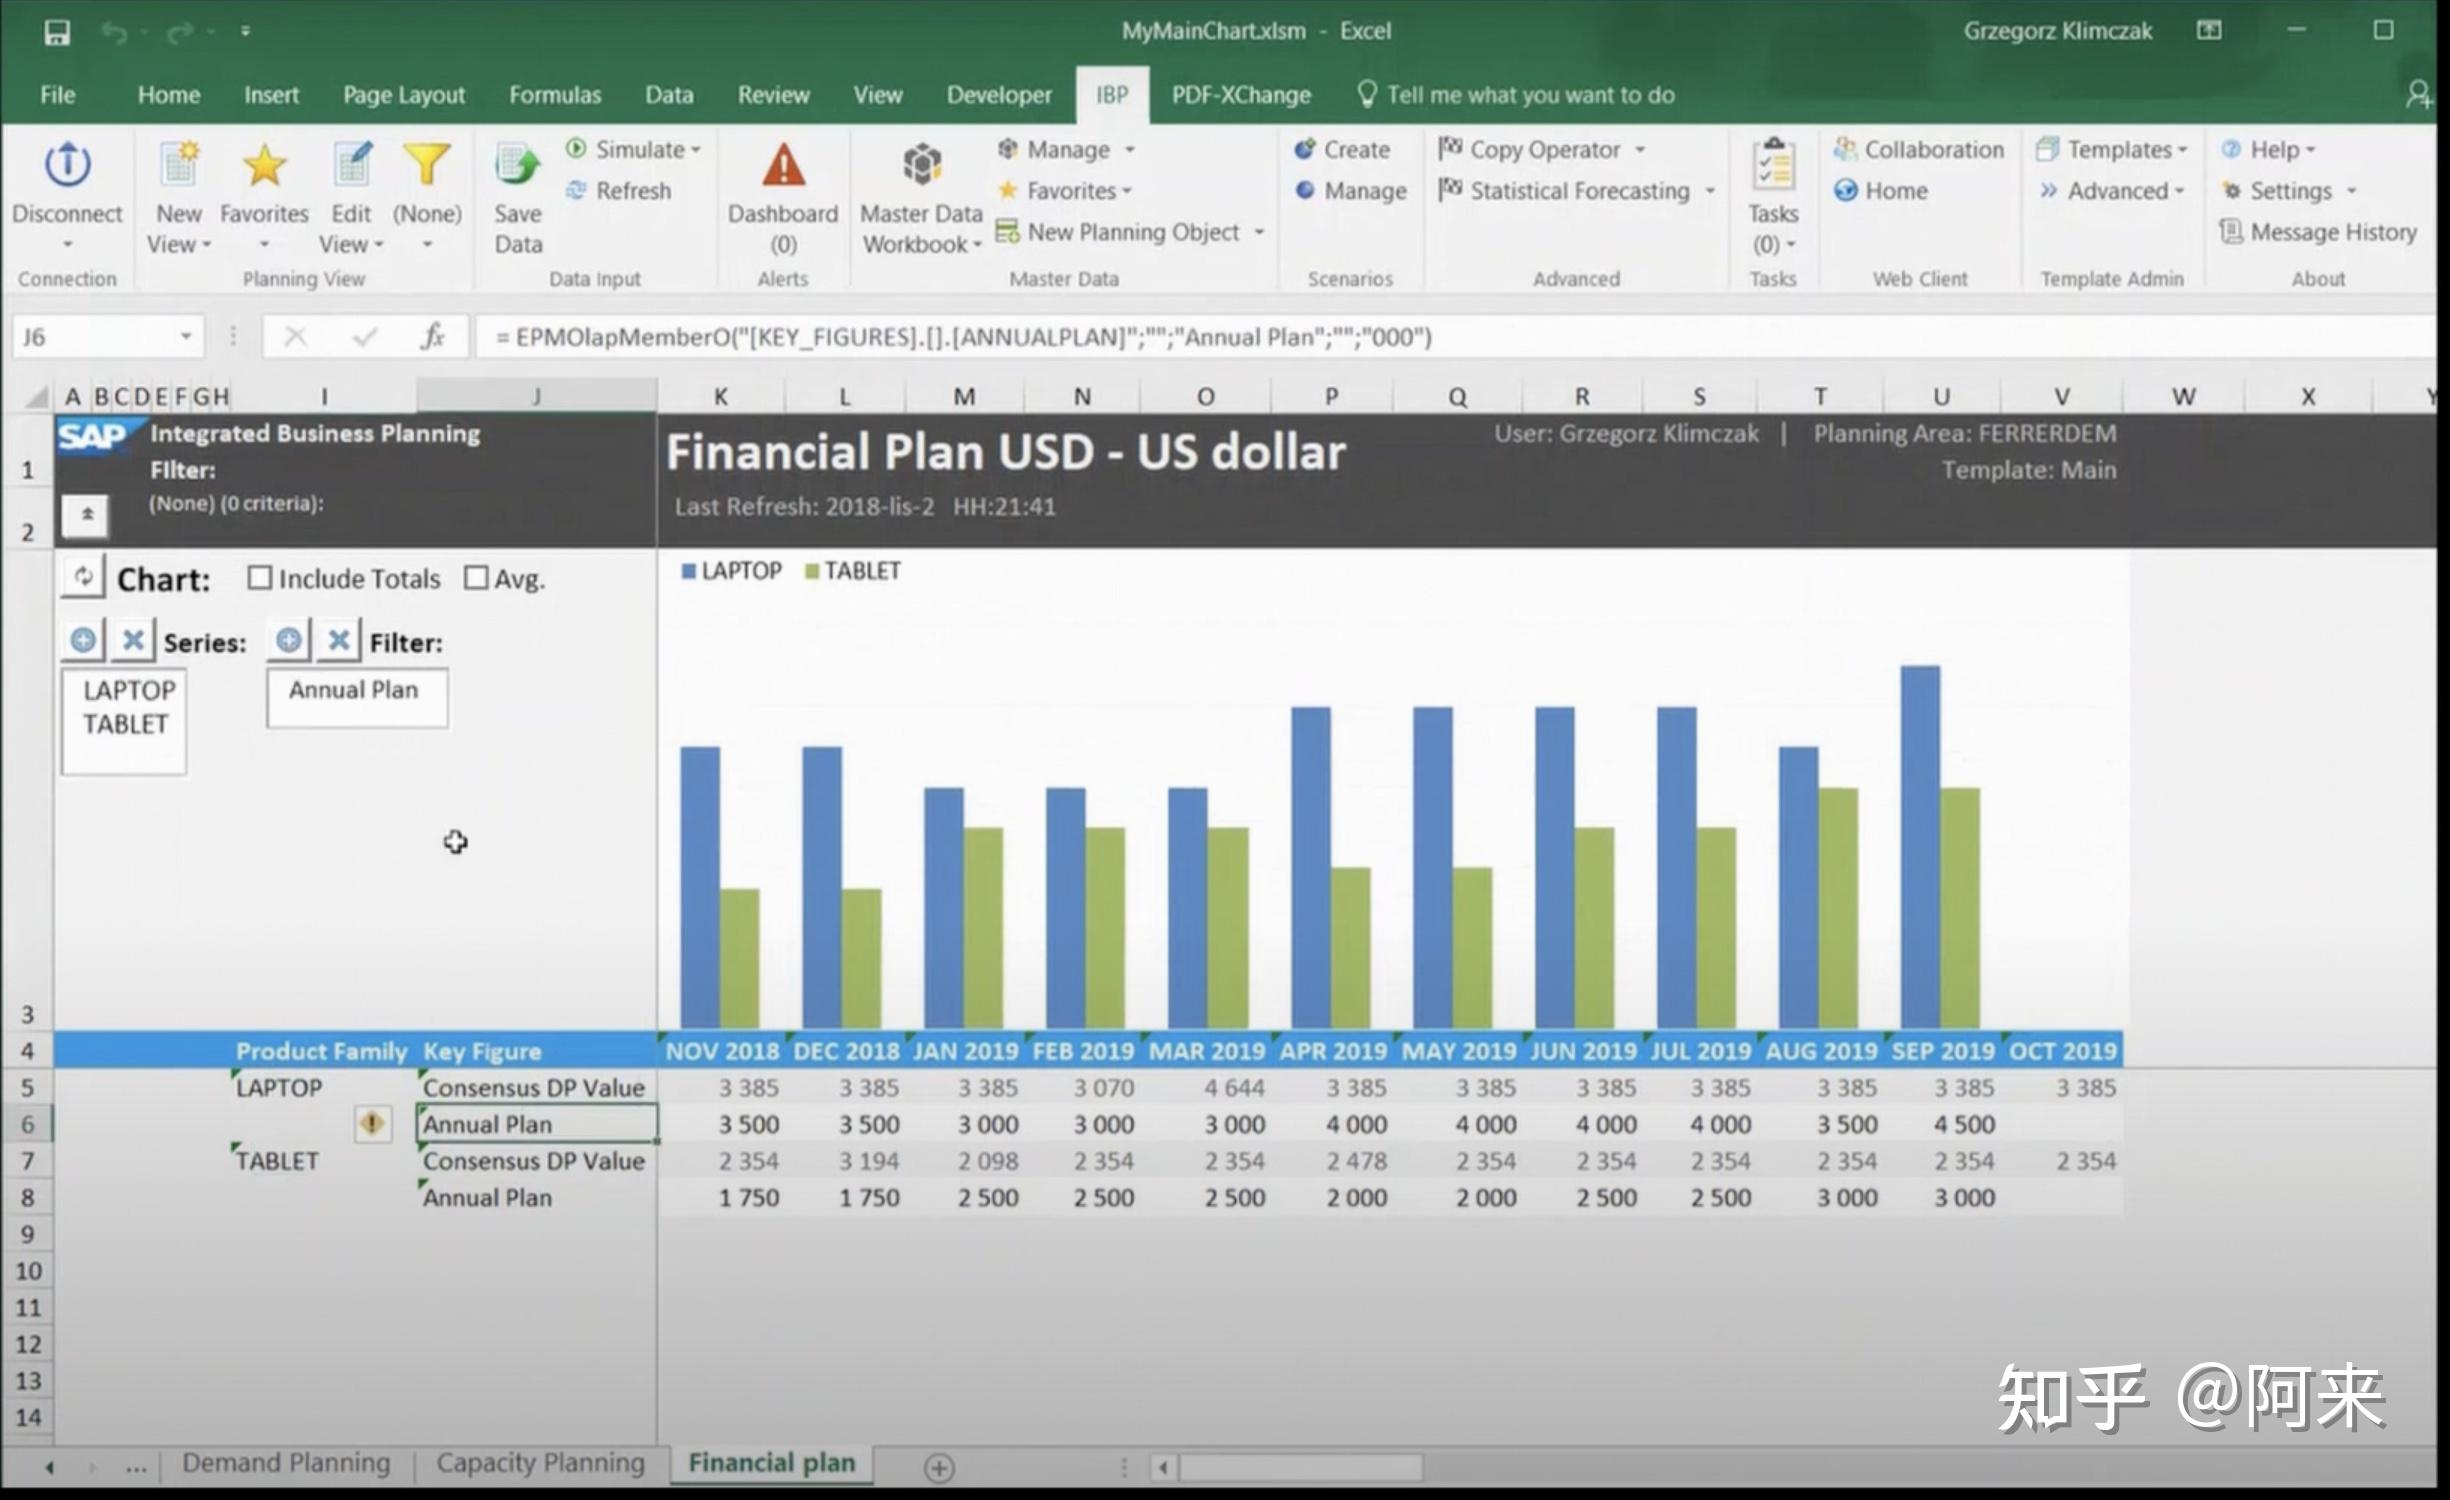Click the chart refresh icon beside Chart label
The height and width of the screenshot is (1500, 2450).
tap(84, 577)
